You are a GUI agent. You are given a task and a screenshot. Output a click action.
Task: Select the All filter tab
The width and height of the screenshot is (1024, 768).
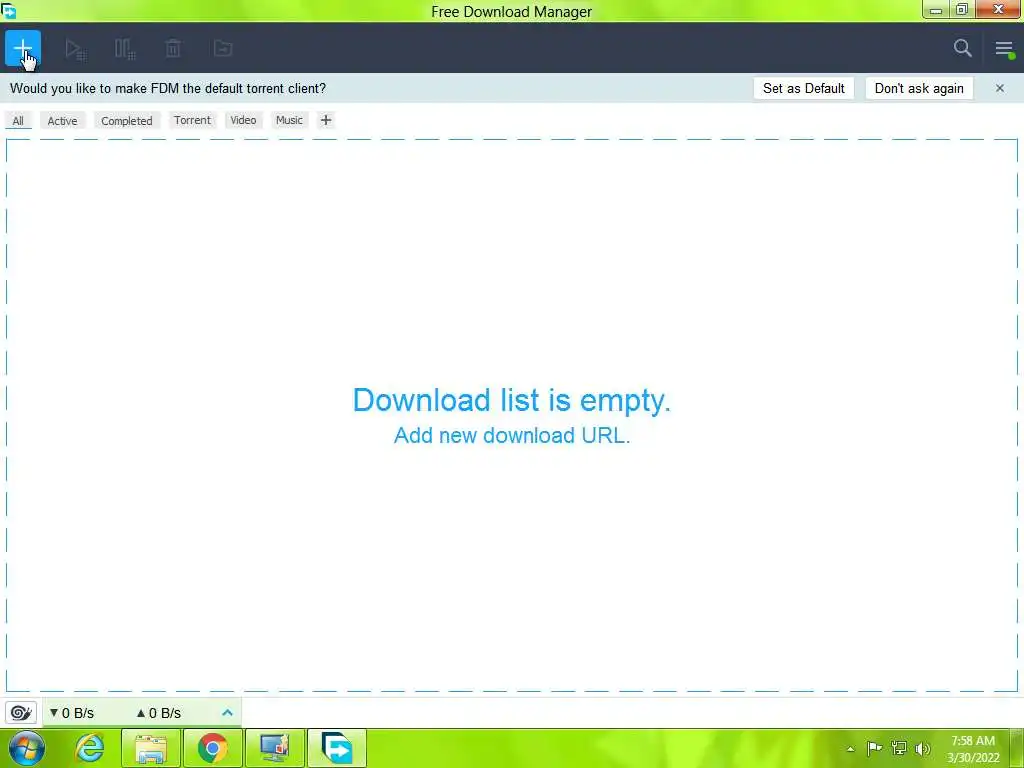[18, 121]
